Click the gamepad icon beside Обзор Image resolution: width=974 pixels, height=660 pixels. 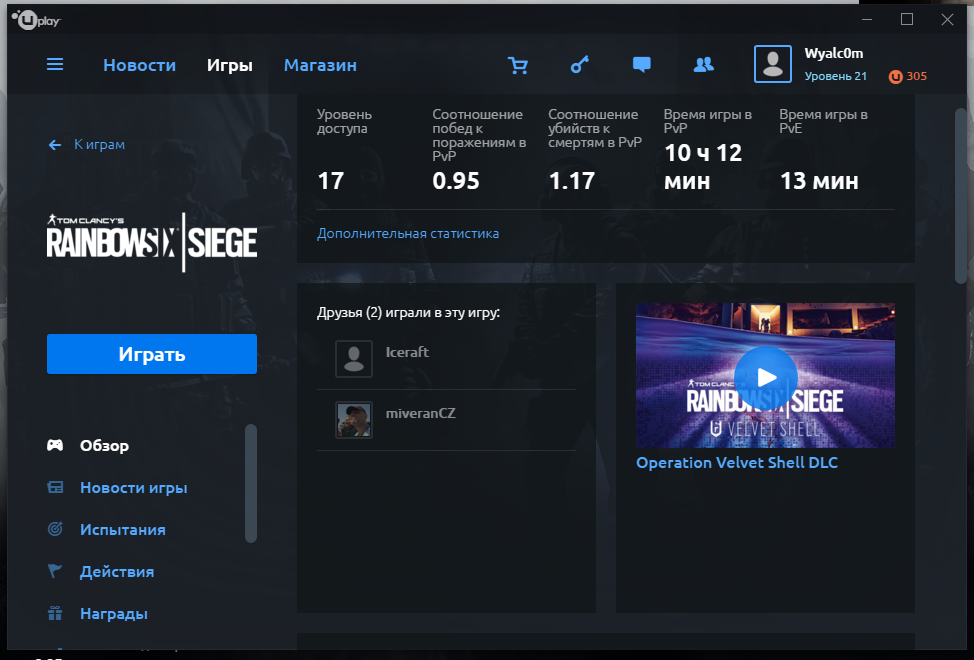point(55,445)
